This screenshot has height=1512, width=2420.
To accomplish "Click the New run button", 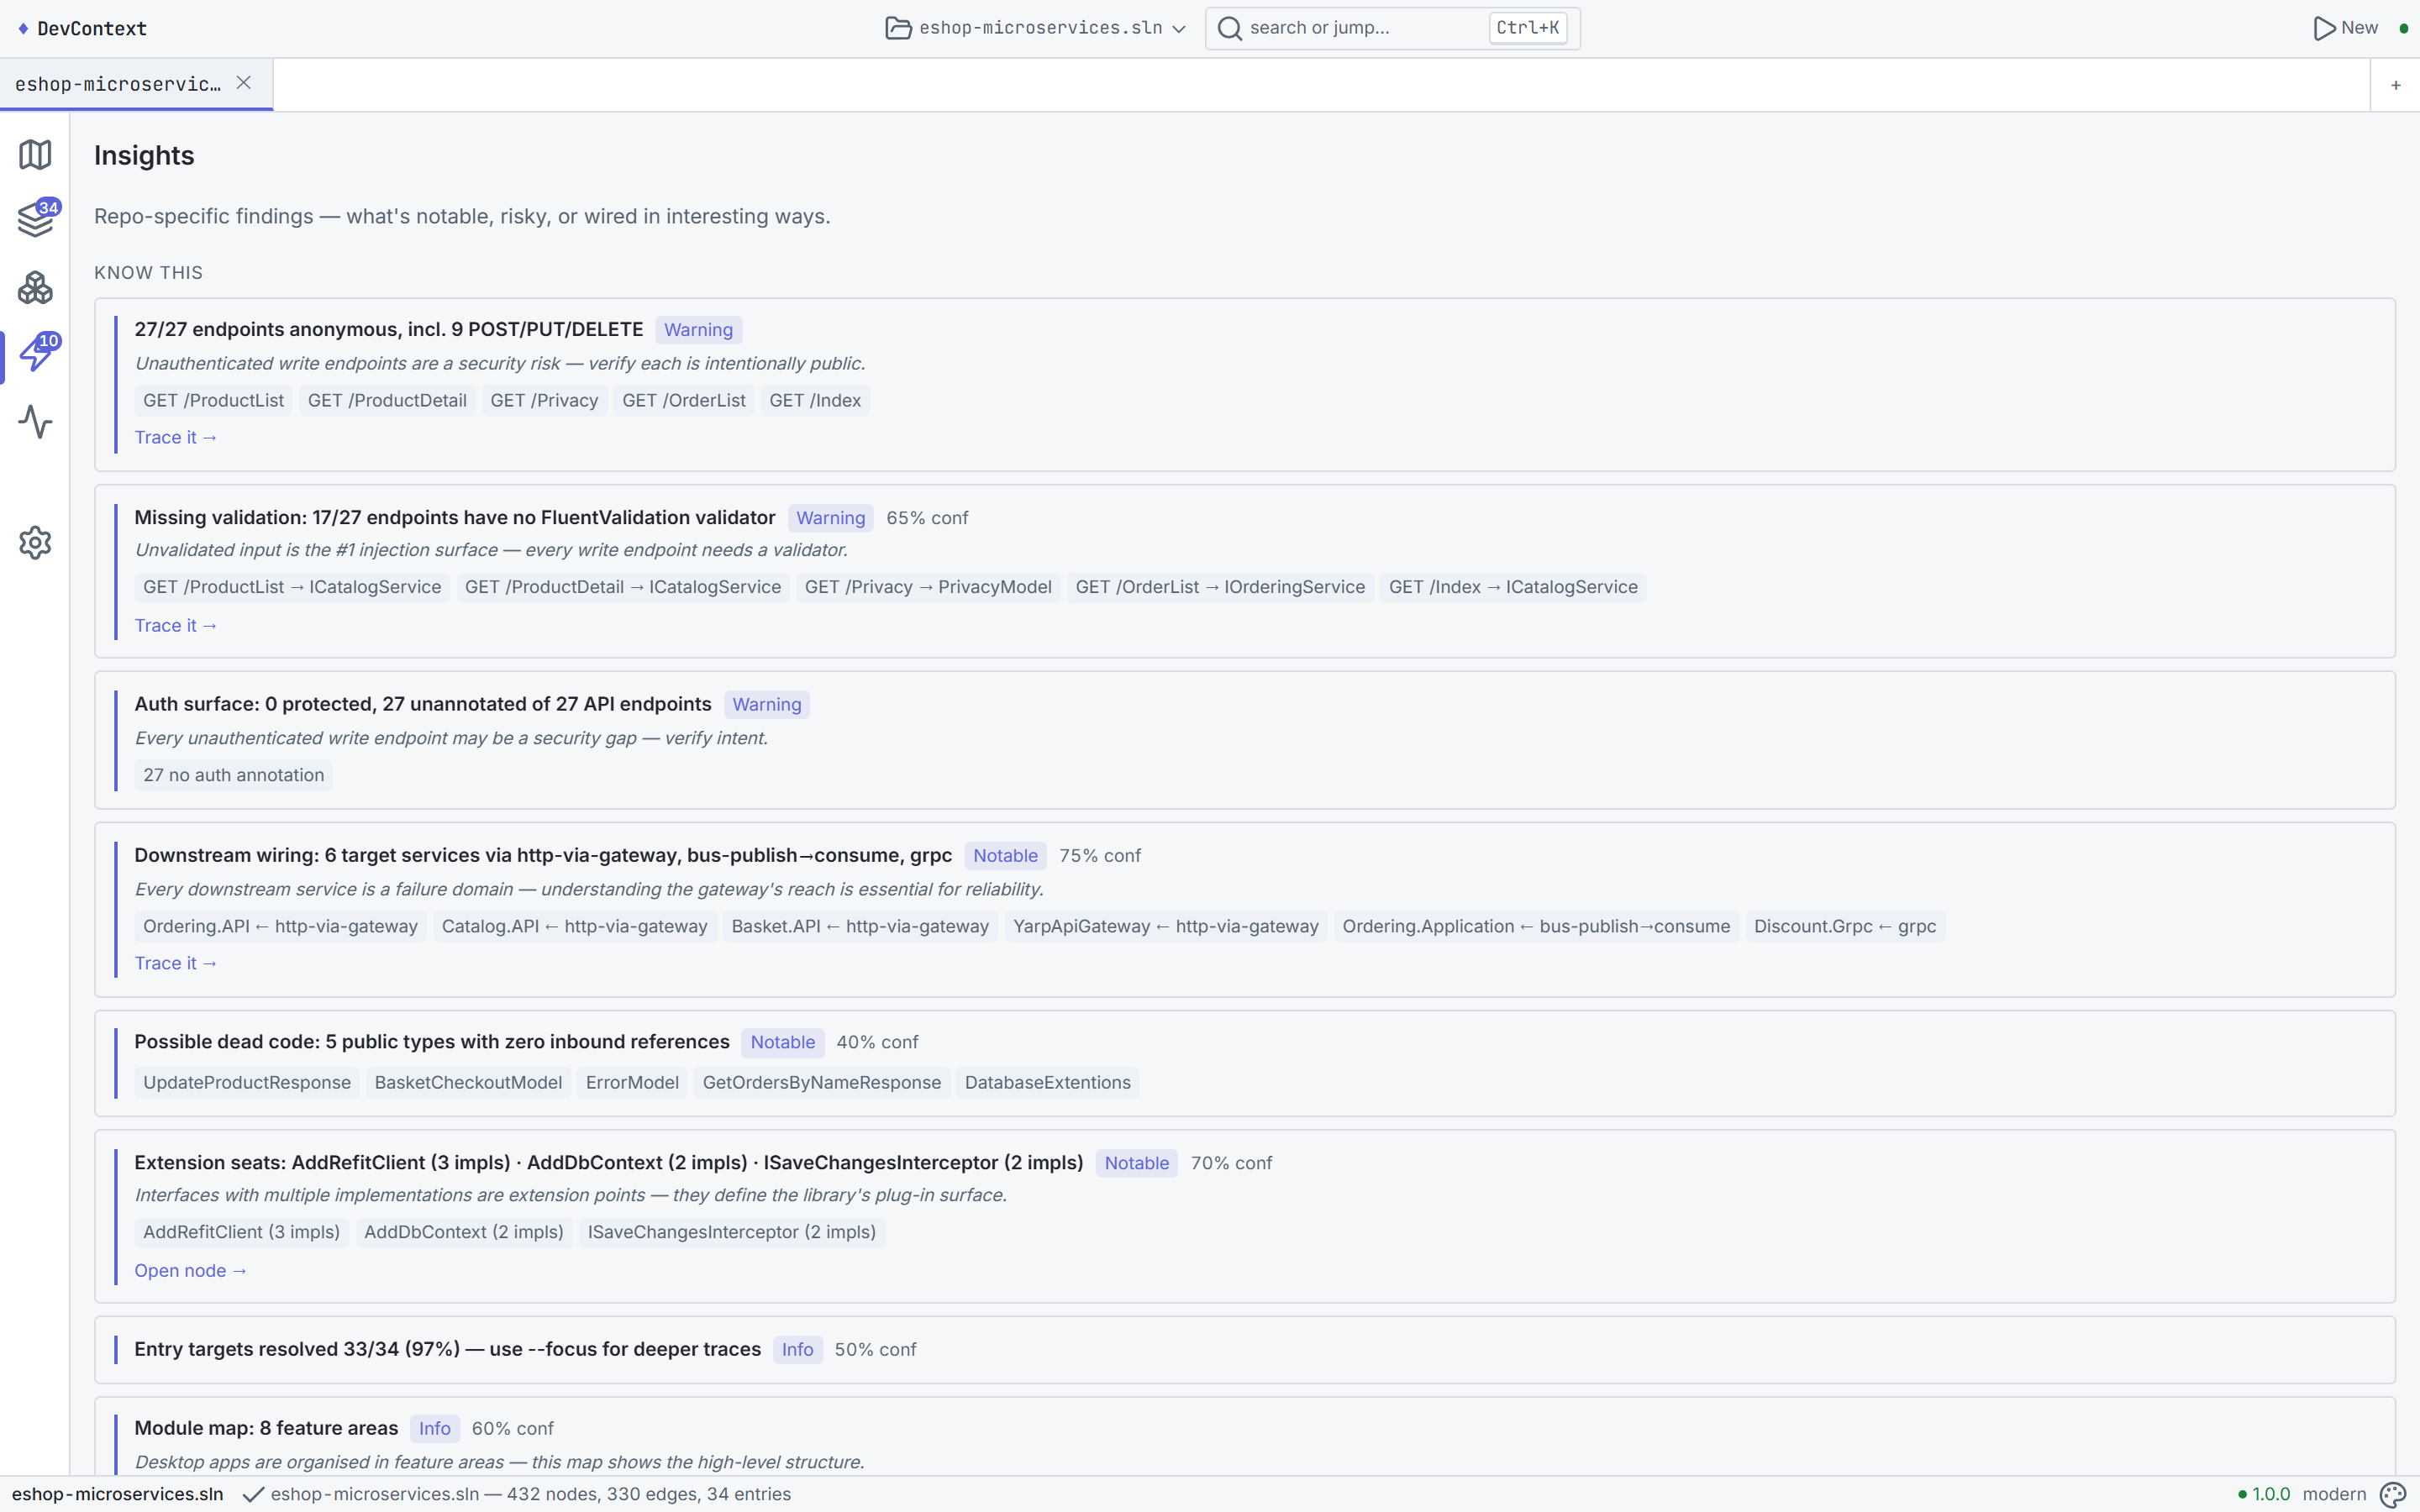I will (2346, 28).
